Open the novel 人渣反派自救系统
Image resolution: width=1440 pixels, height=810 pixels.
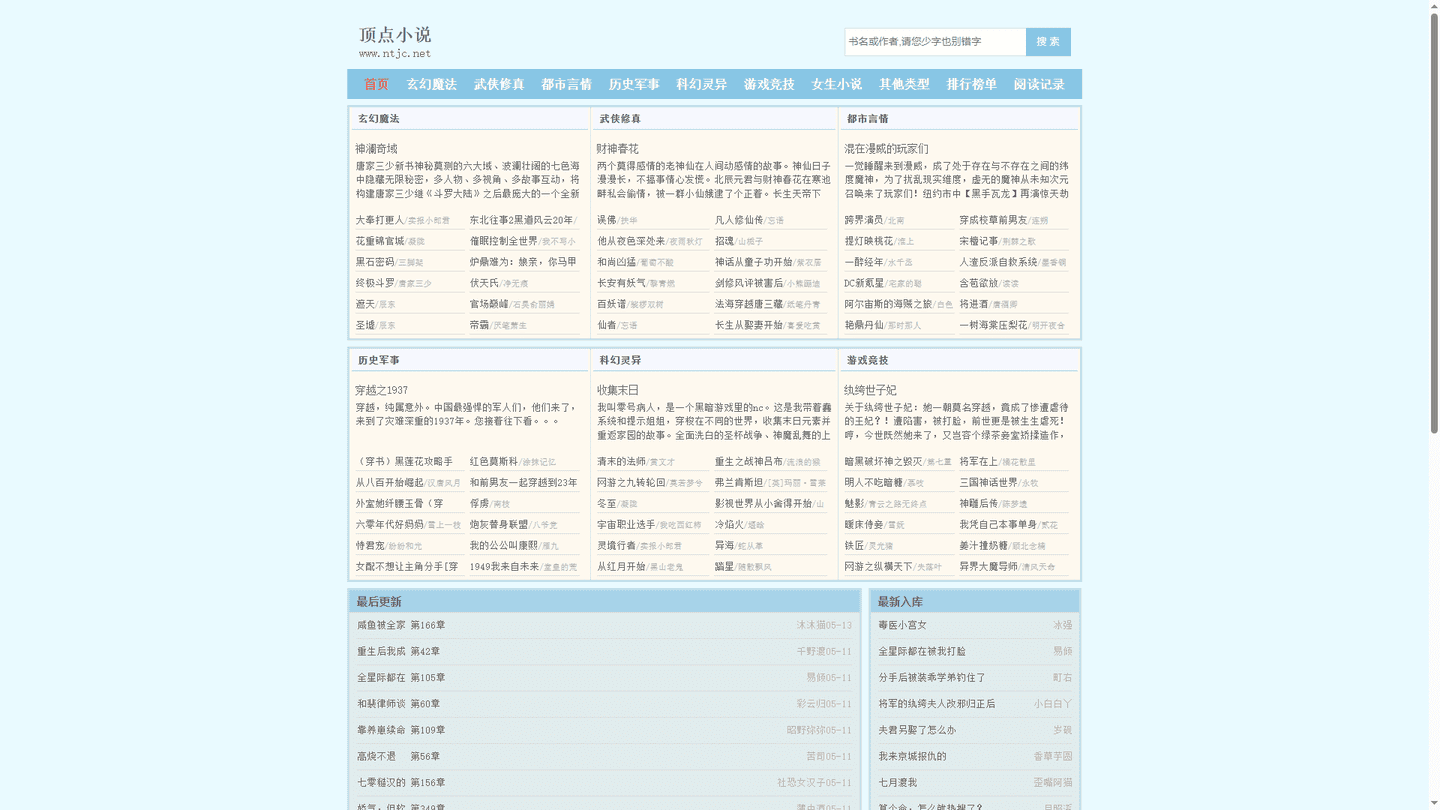999,262
